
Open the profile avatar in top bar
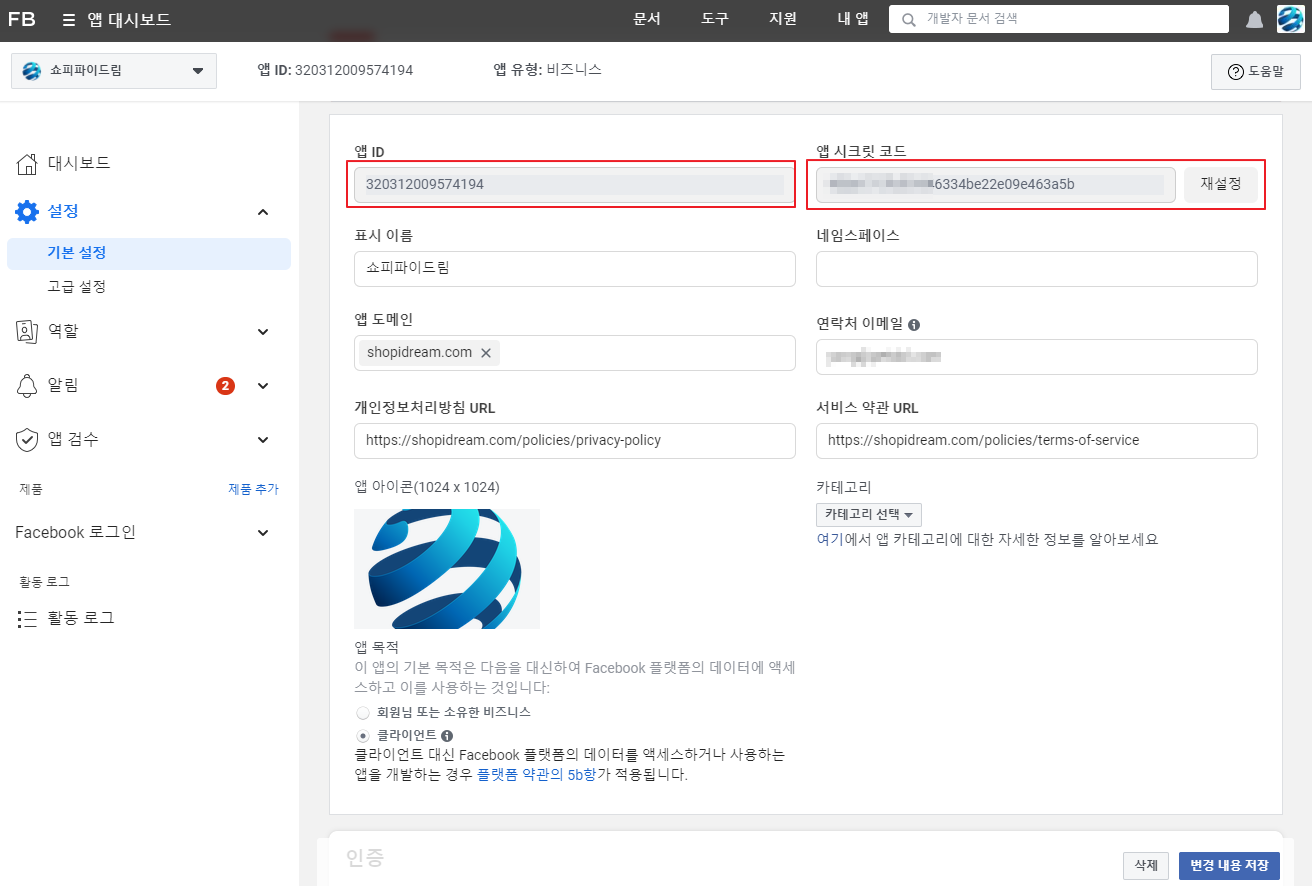pos(1290,19)
